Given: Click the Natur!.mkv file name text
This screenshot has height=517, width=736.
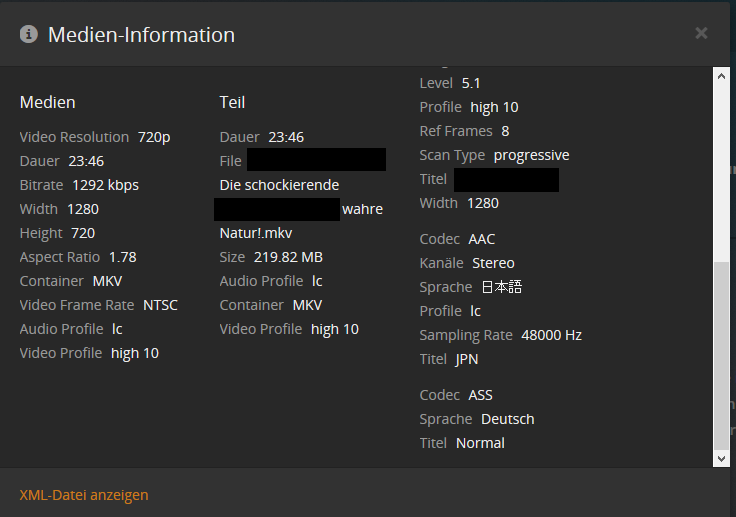Looking at the screenshot, I should (256, 233).
